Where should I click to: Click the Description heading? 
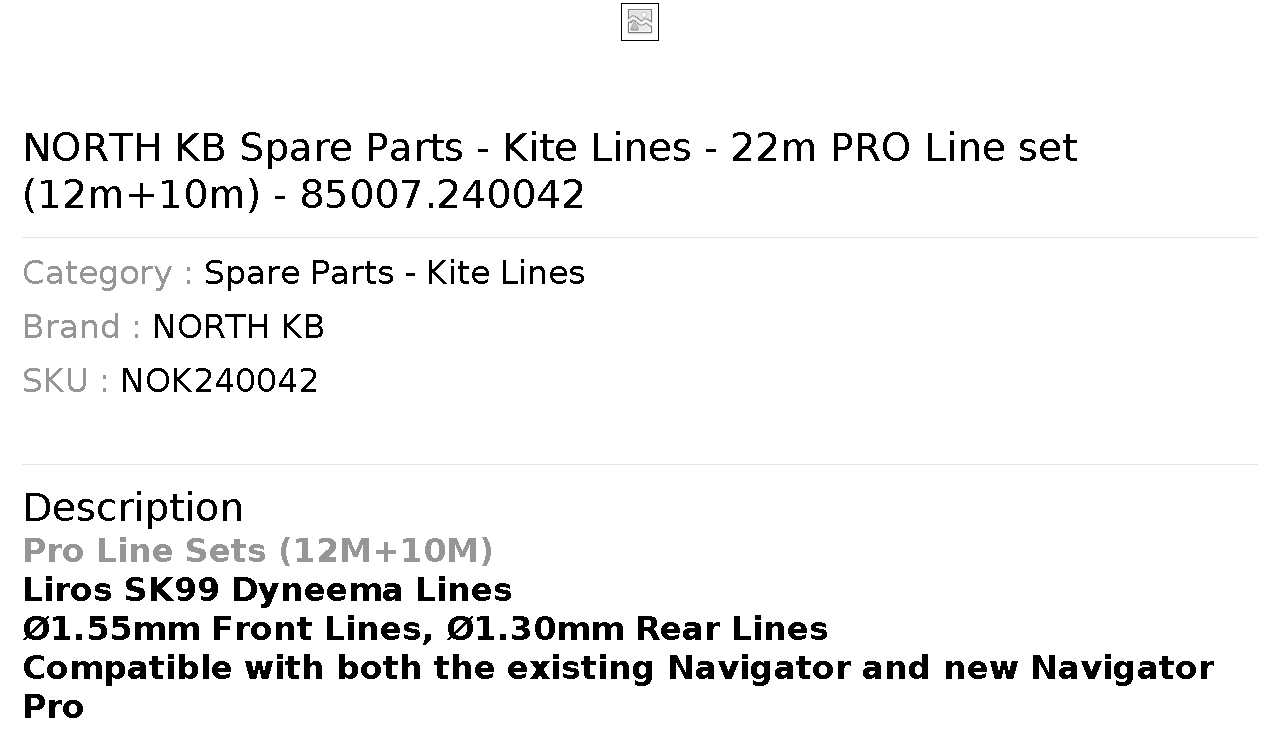(x=133, y=508)
